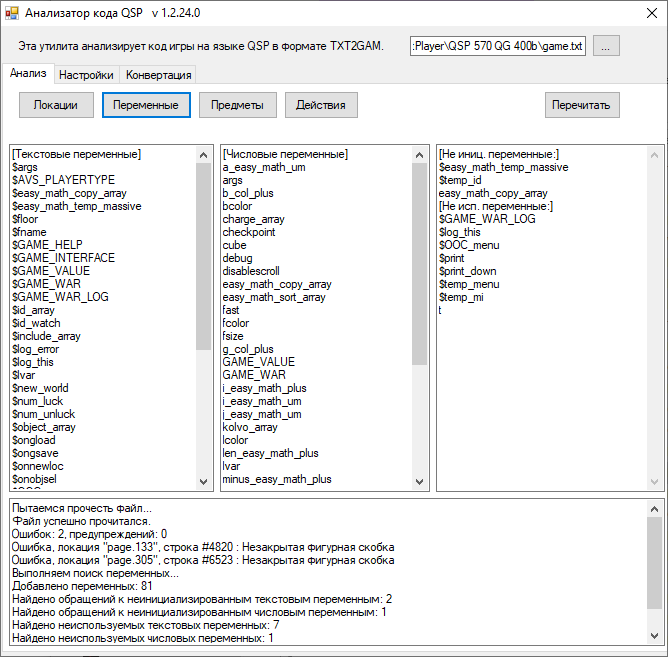The image size is (668, 657).
Task: Click the browse file "..." button
Action: pyautogui.click(x=608, y=46)
